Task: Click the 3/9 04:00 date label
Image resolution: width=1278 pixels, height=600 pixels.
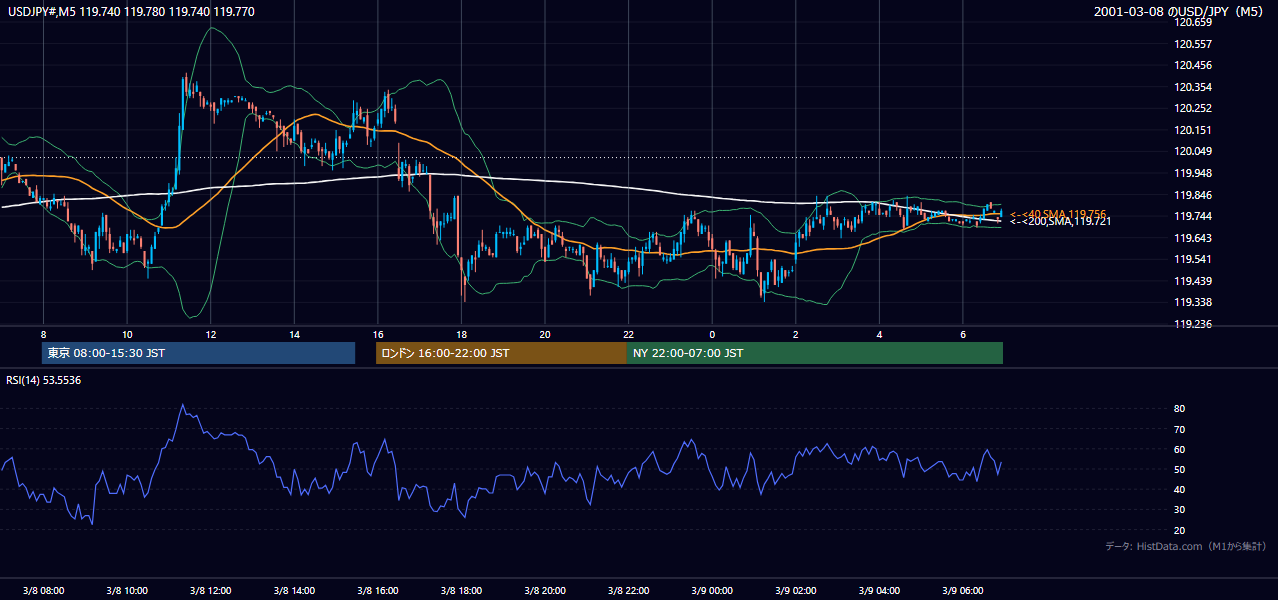Action: point(880,591)
